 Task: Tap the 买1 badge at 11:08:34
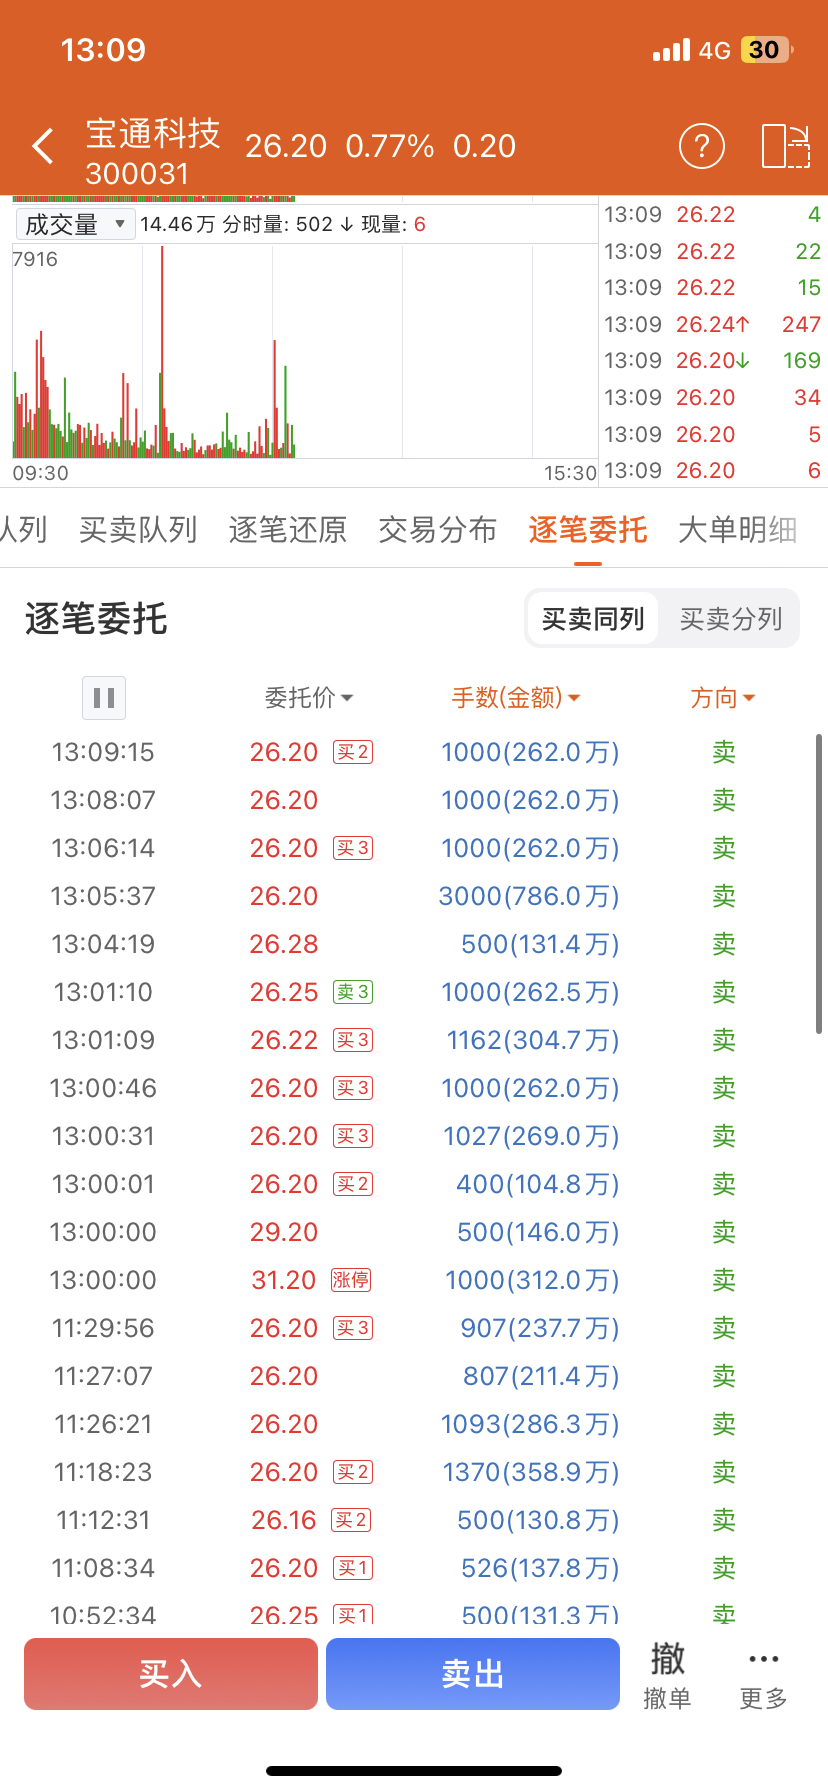tap(353, 1568)
